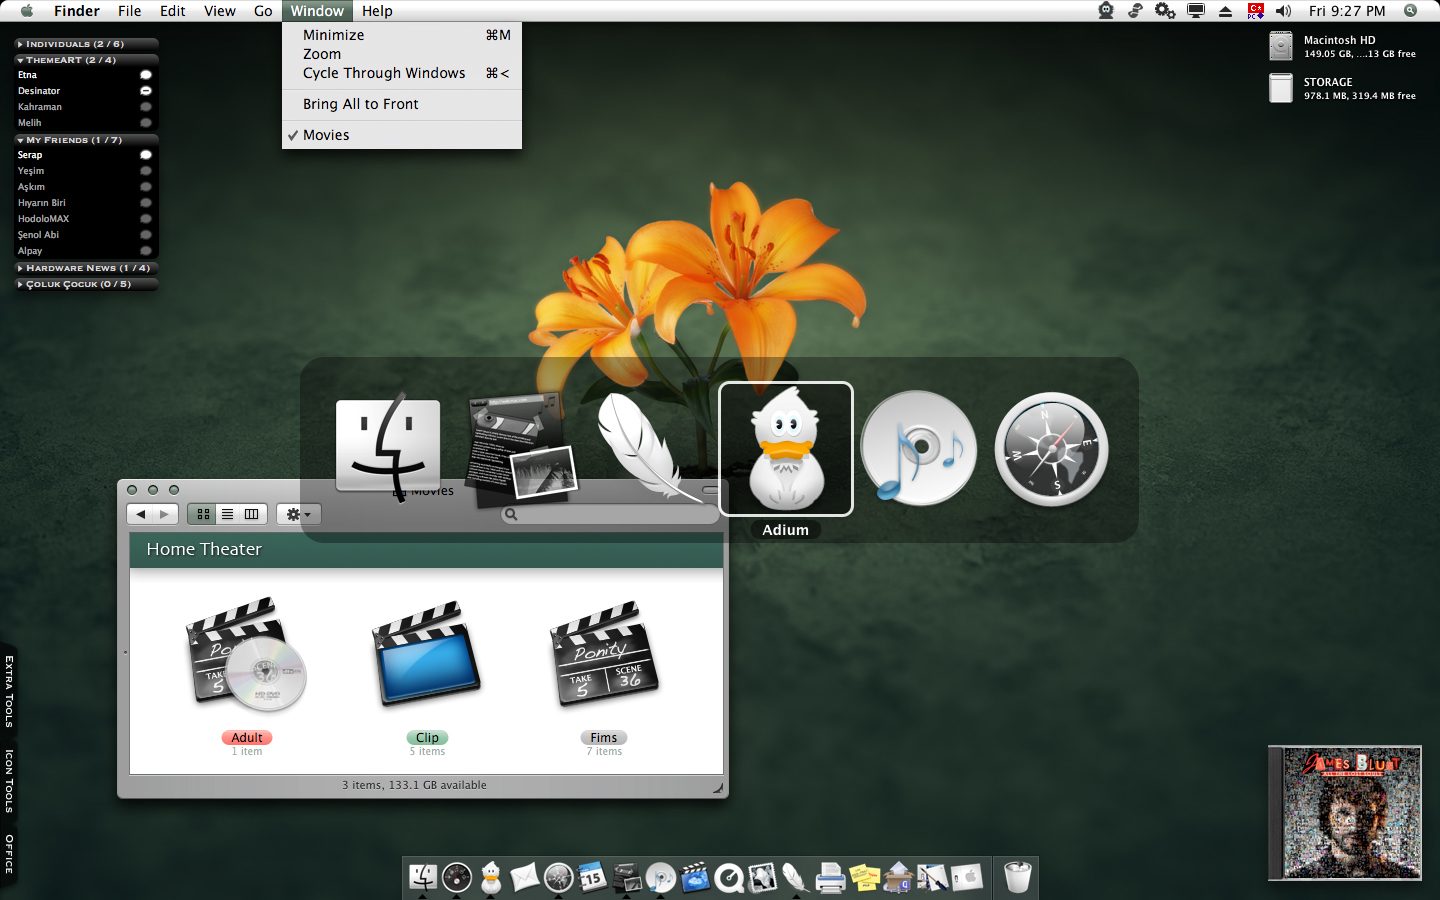Click the Spotlight search icon in menu bar
This screenshot has width=1440, height=900.
[x=1410, y=11]
